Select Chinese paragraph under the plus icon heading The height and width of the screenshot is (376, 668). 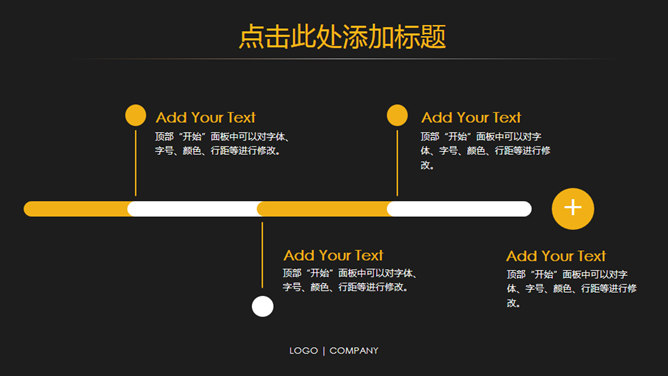tap(571, 288)
